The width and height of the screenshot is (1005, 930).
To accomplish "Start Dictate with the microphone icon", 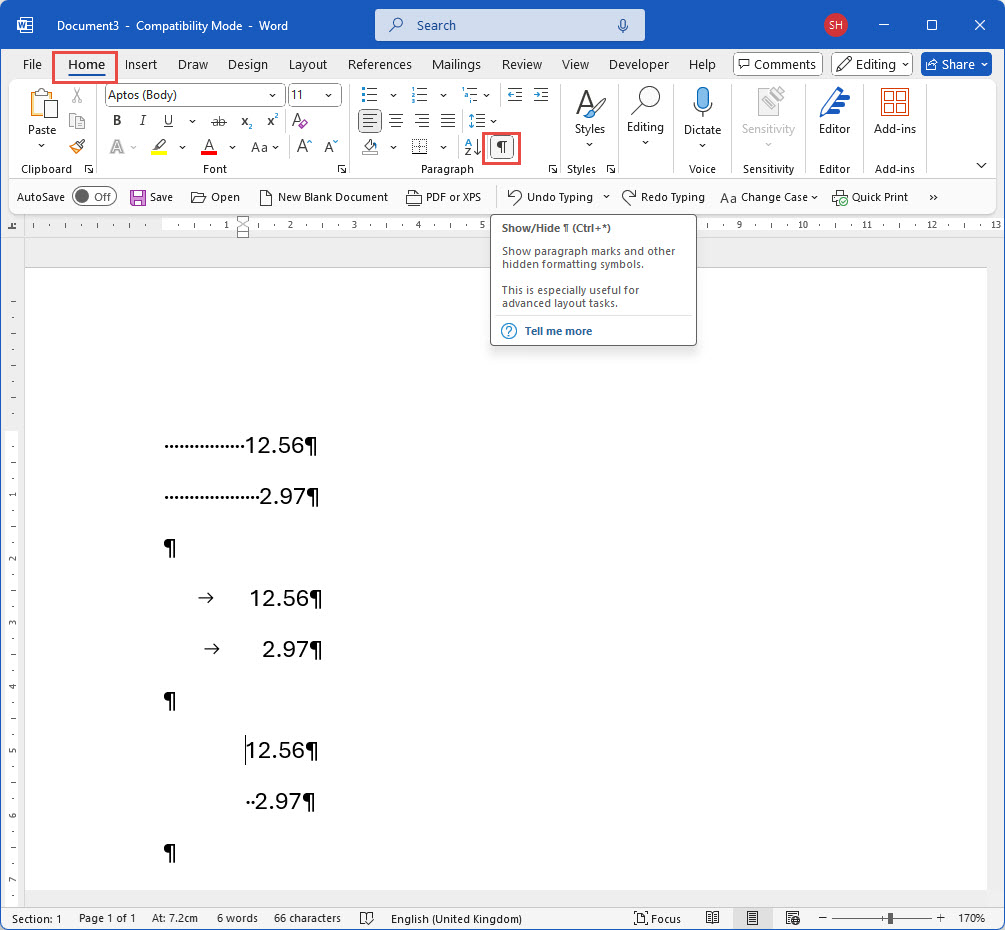I will [x=702, y=105].
